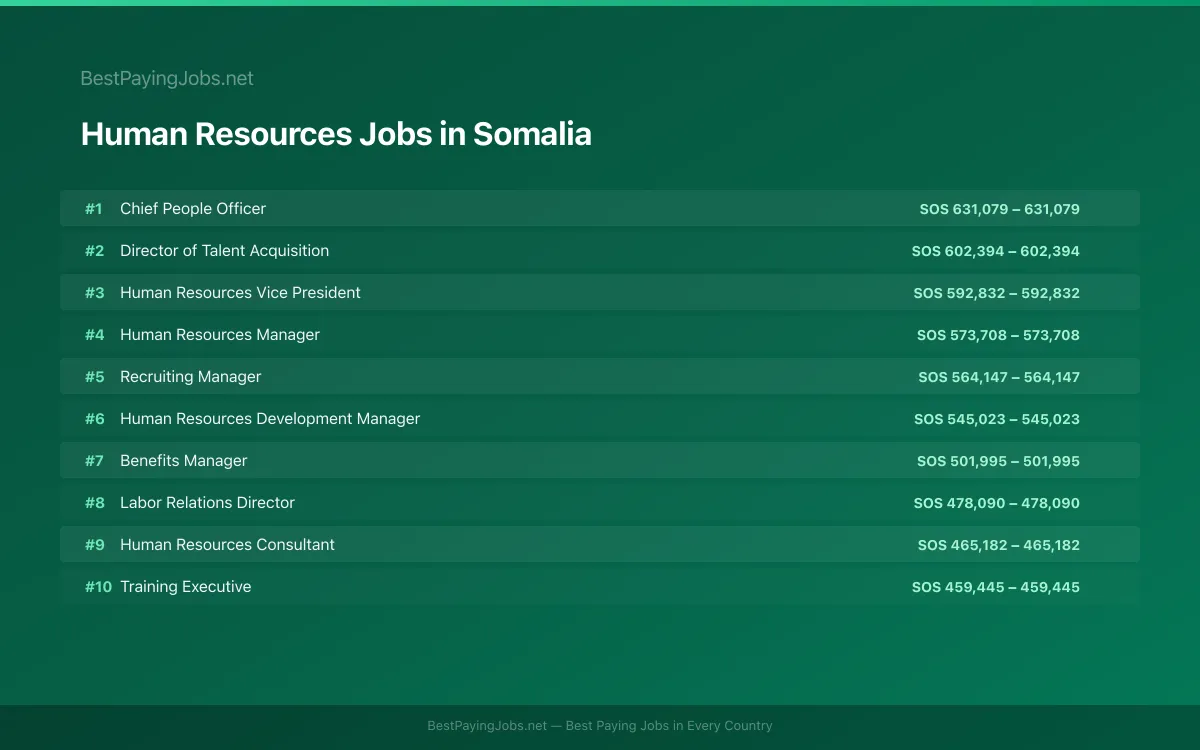1200x750 pixels.
Task: Click salary SOS 478,090 – 478,090
Action: tap(997, 503)
